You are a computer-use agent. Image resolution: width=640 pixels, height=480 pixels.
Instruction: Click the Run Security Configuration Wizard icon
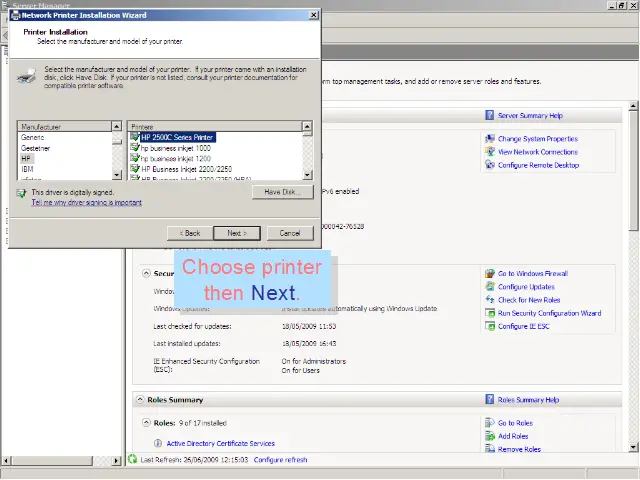tap(490, 313)
